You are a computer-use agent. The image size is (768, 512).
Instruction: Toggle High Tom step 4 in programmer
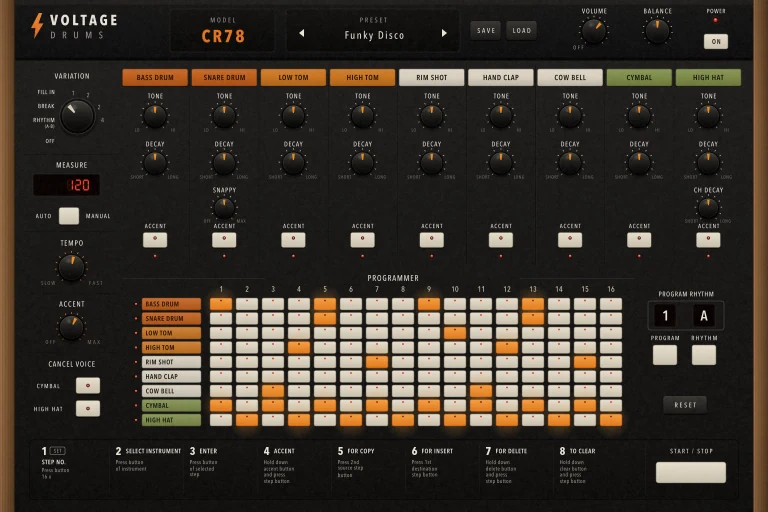tap(299, 347)
